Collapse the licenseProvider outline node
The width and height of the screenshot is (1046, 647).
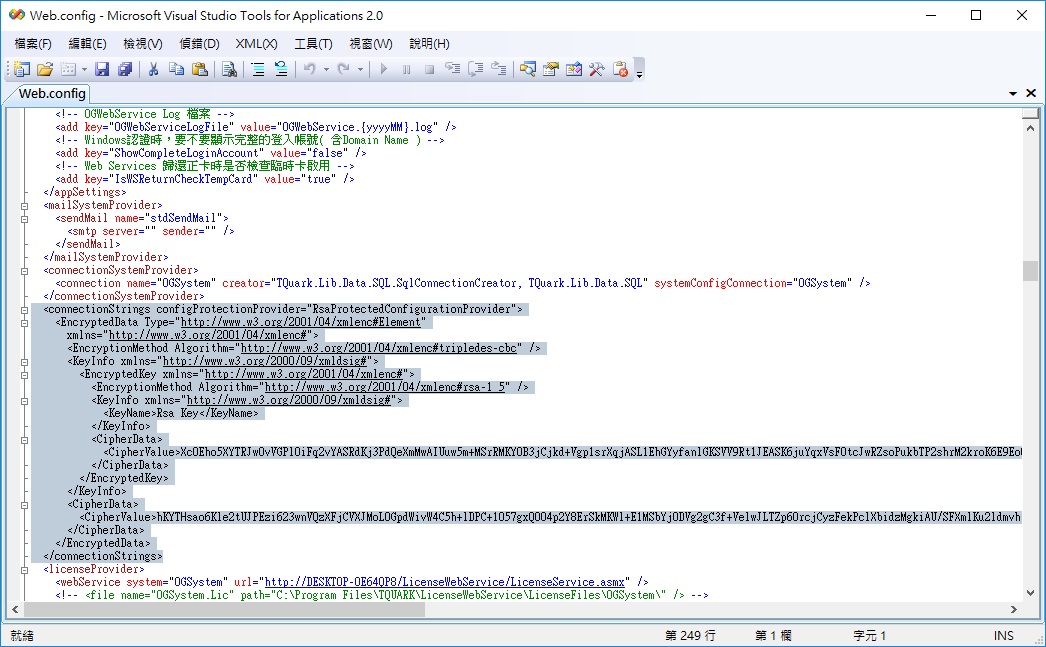click(25, 570)
